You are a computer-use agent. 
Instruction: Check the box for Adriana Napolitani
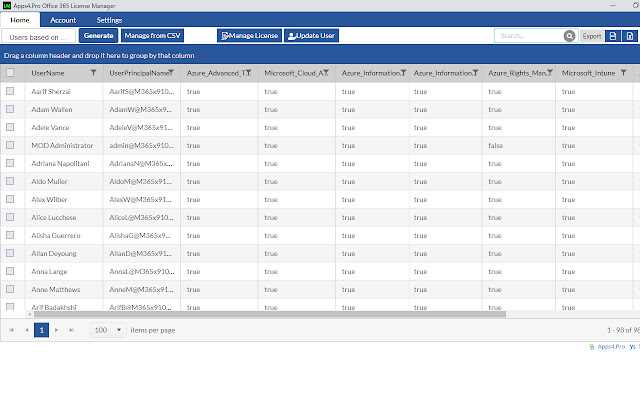pos(10,163)
